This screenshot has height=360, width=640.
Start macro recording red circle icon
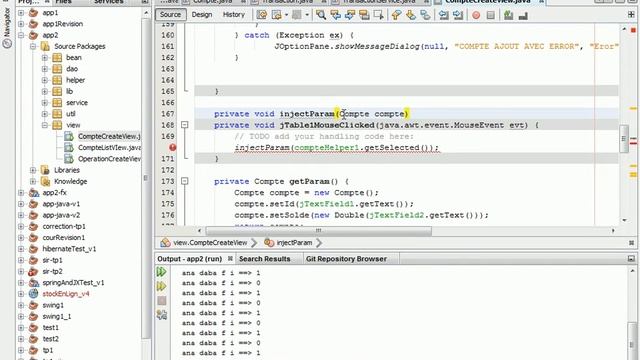pyautogui.click(x=476, y=16)
